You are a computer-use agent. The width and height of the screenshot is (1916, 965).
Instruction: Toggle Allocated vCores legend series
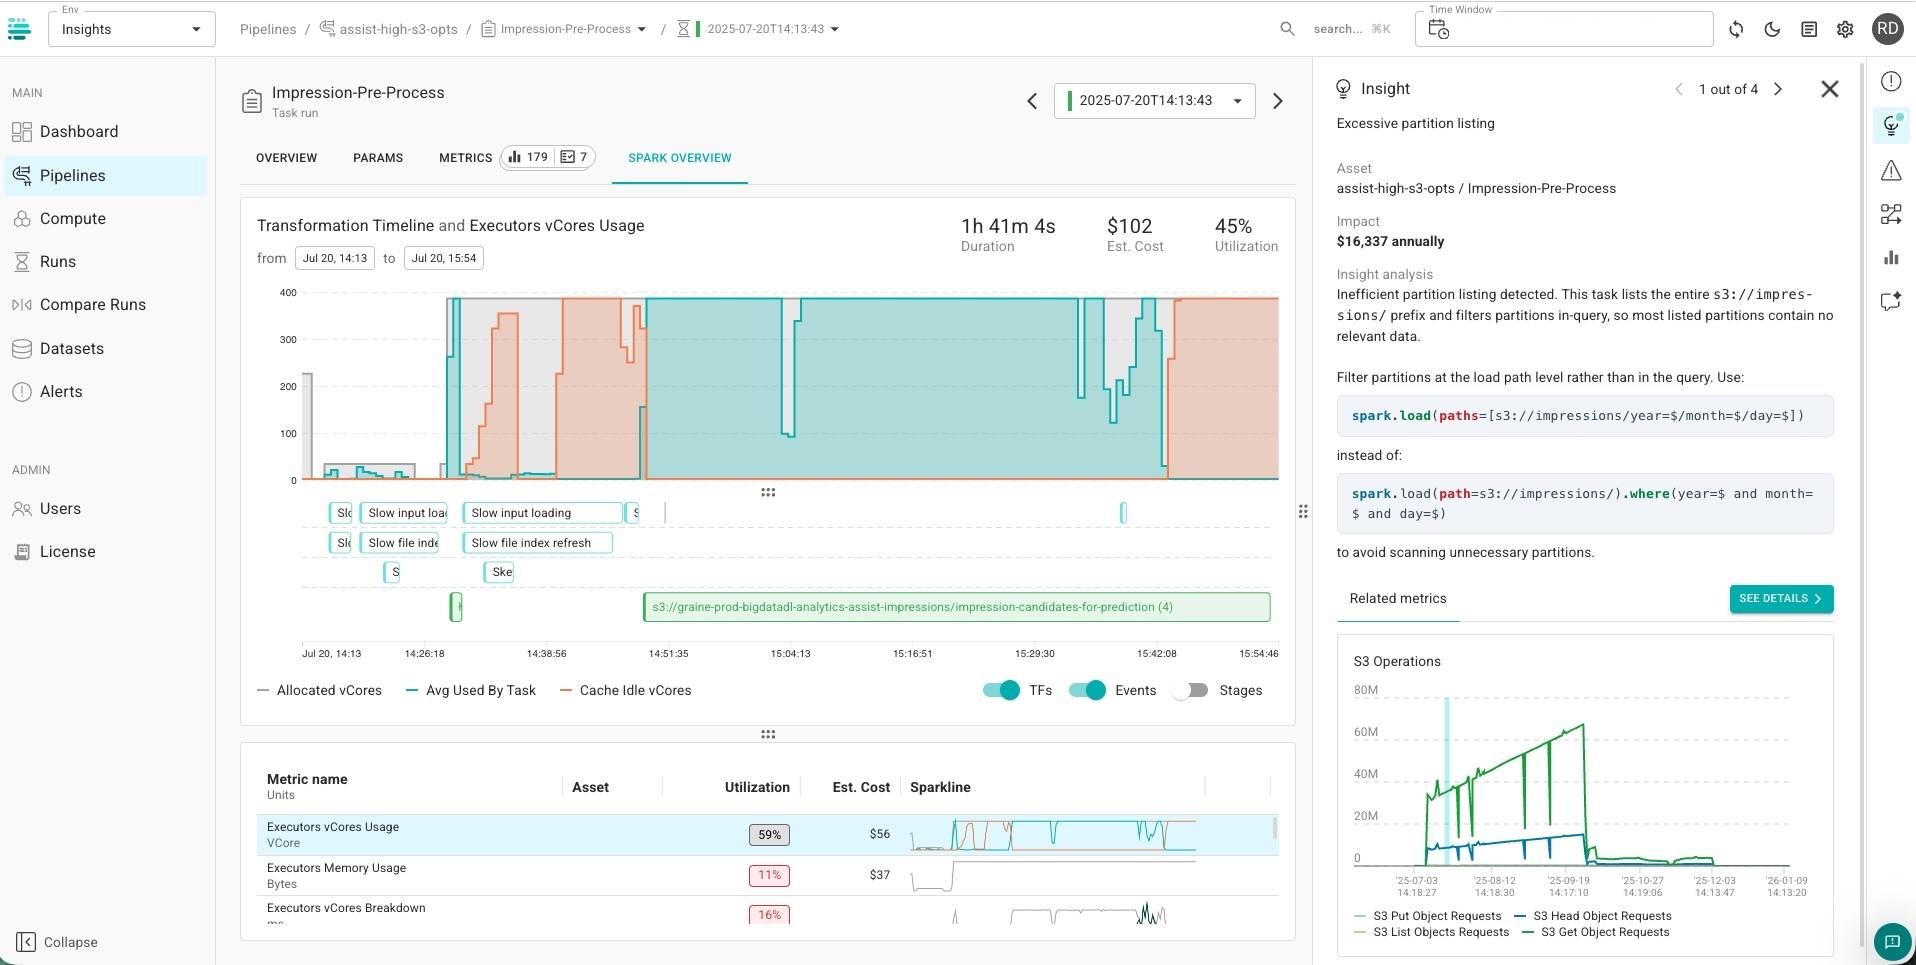click(x=320, y=690)
